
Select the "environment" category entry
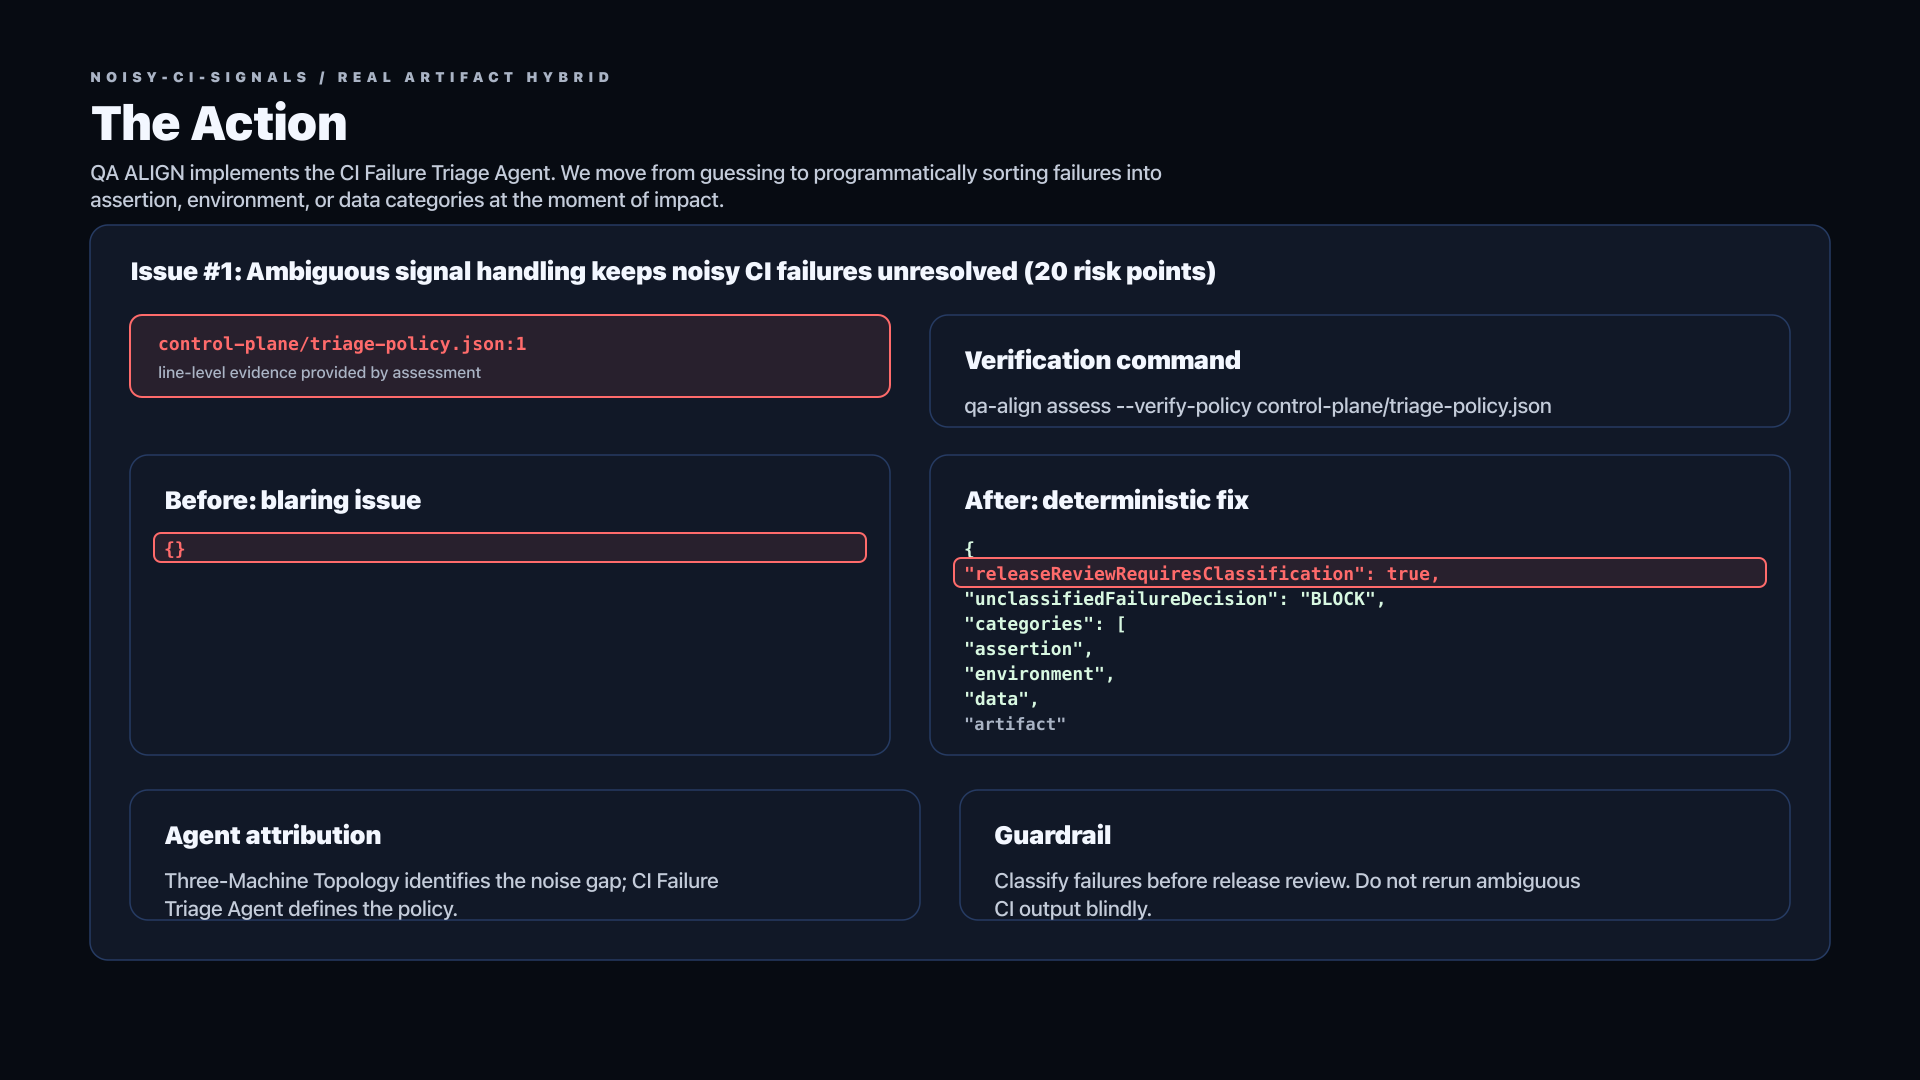1039,674
